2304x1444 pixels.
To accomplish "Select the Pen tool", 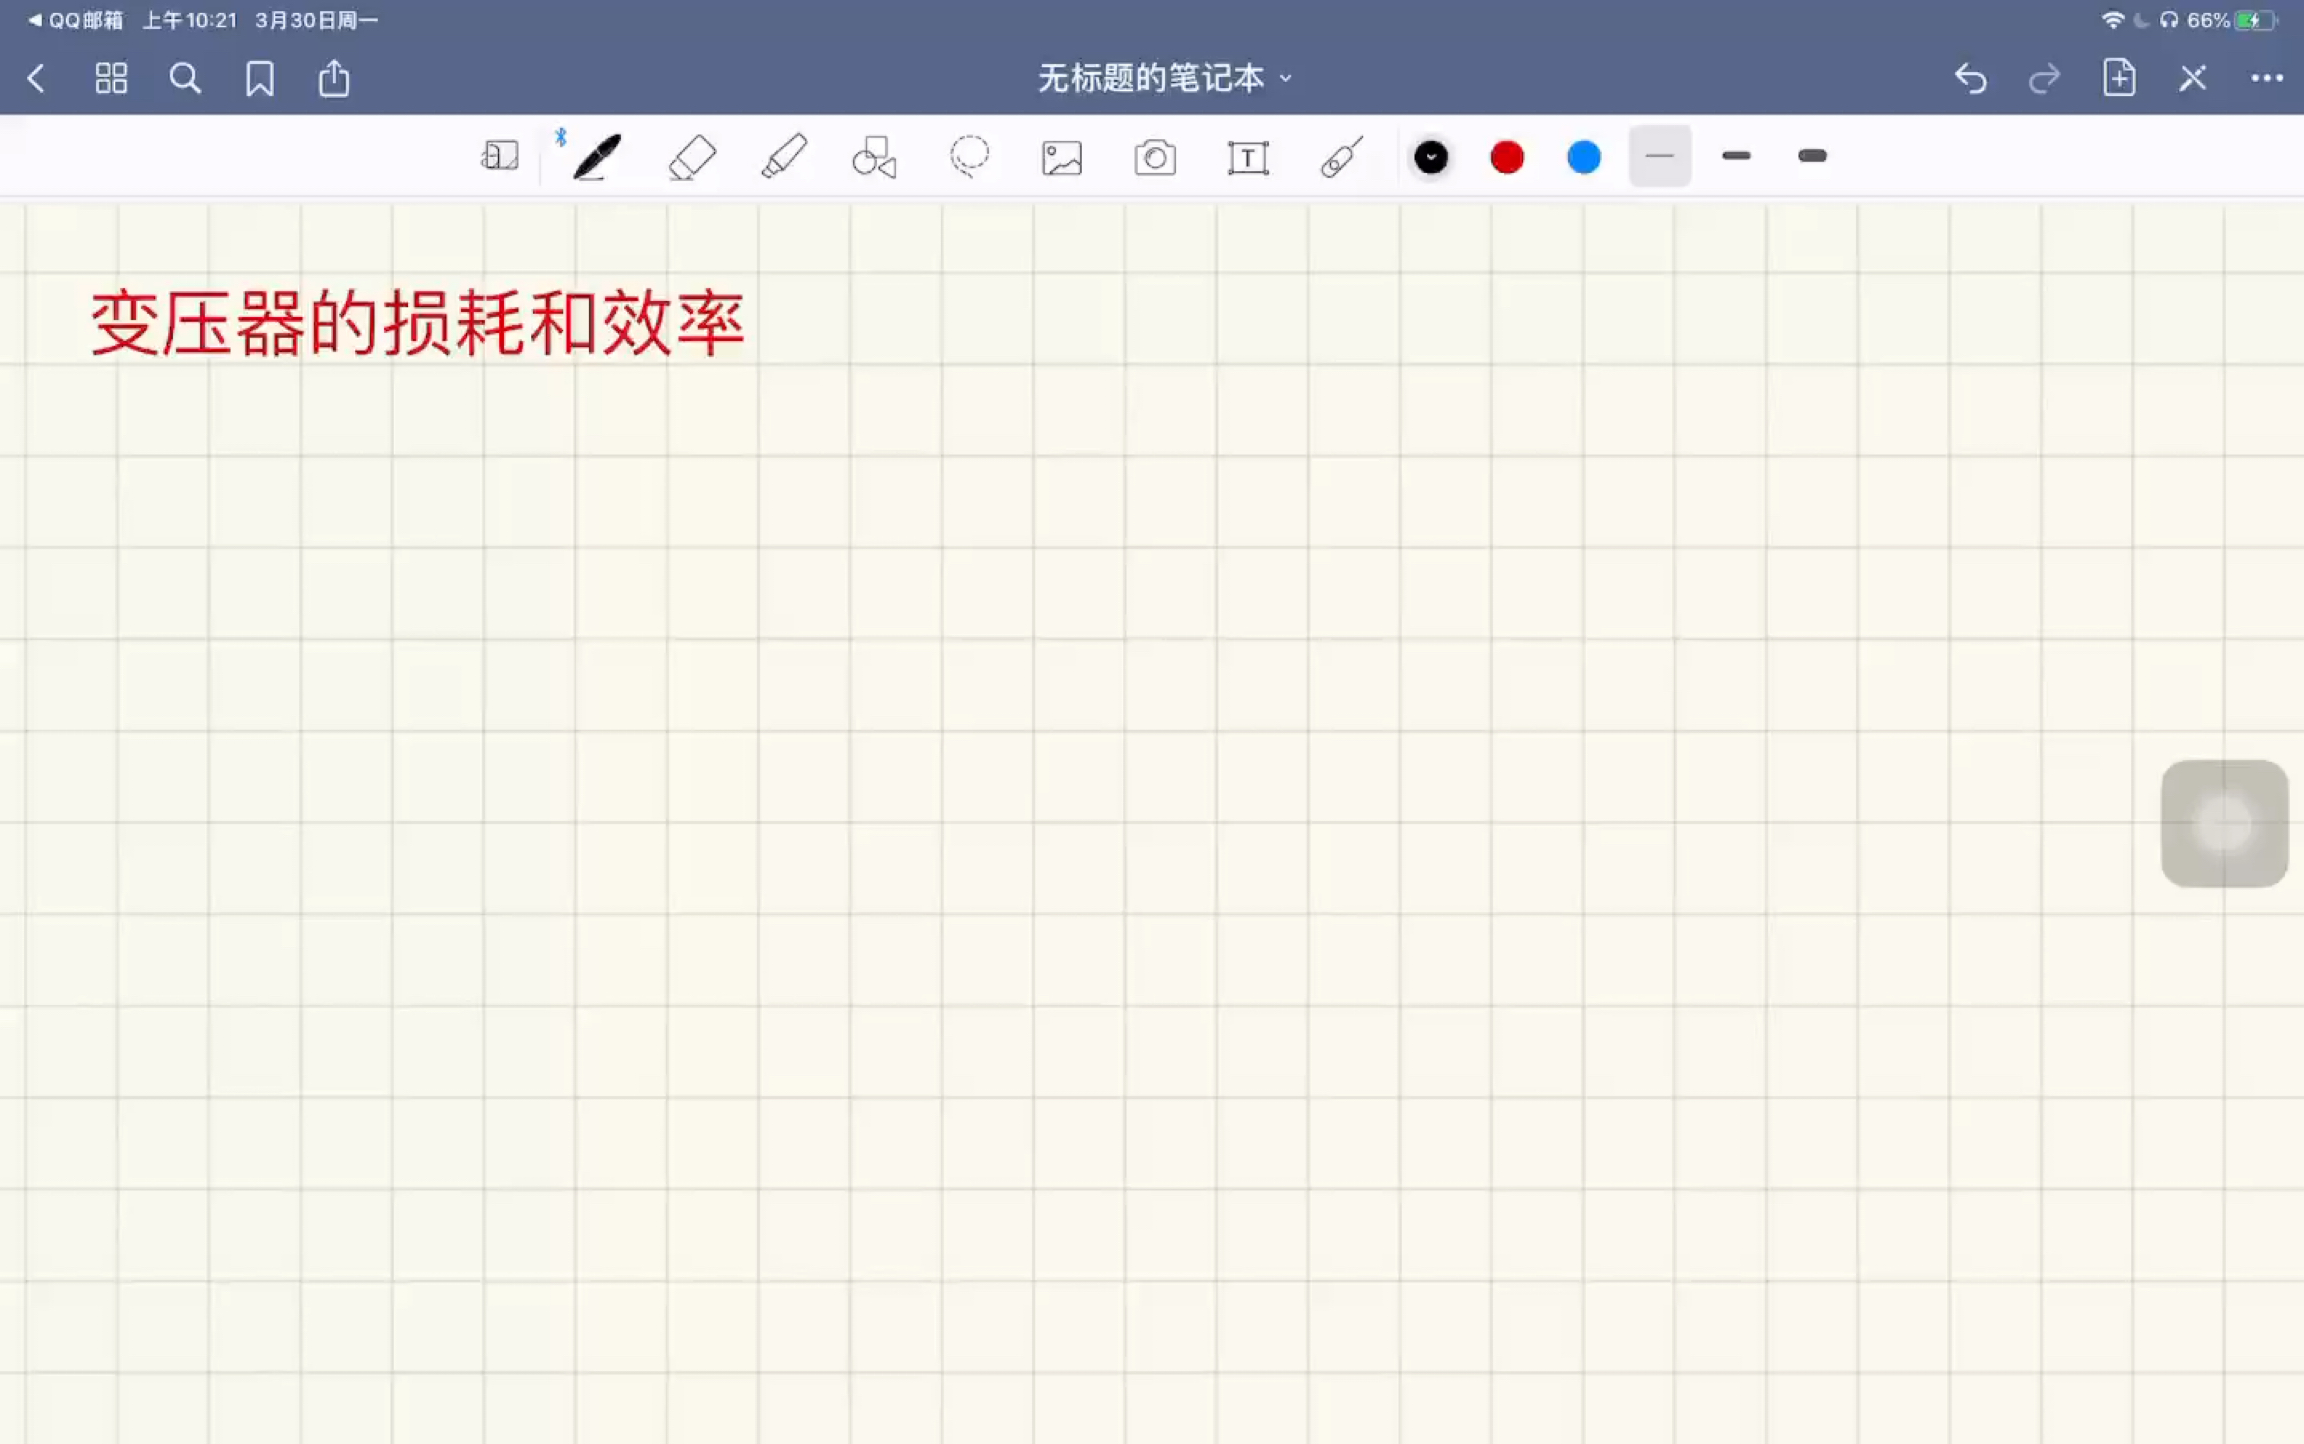I will [x=596, y=157].
